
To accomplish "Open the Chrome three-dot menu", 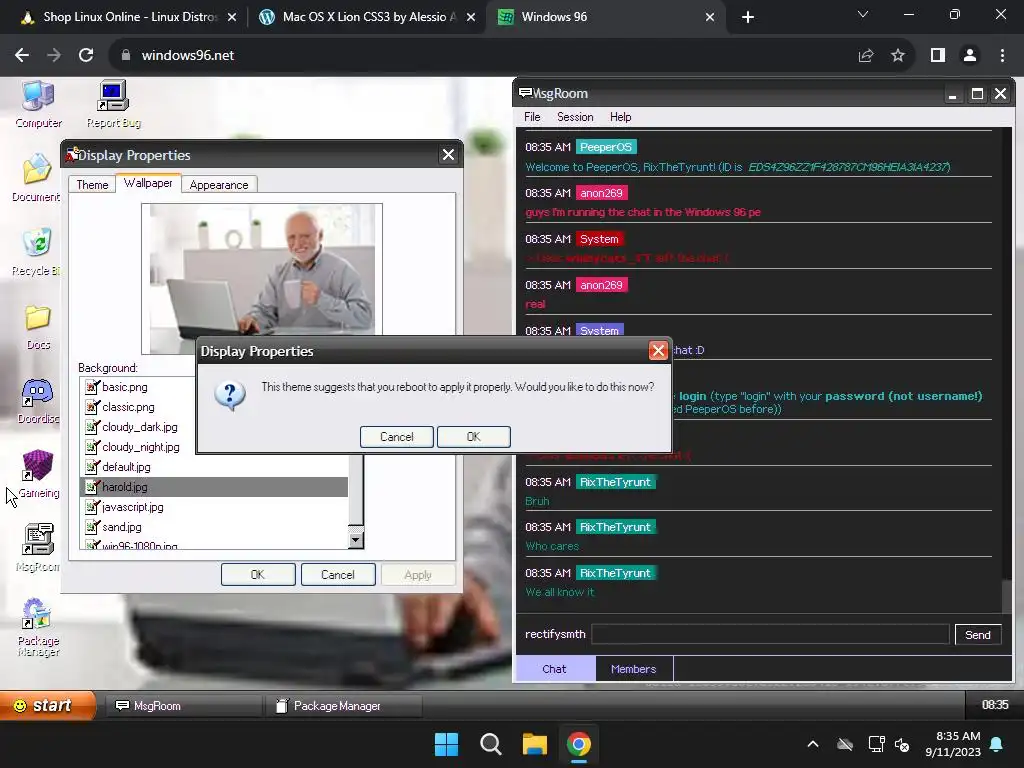I will [x=1002, y=56].
